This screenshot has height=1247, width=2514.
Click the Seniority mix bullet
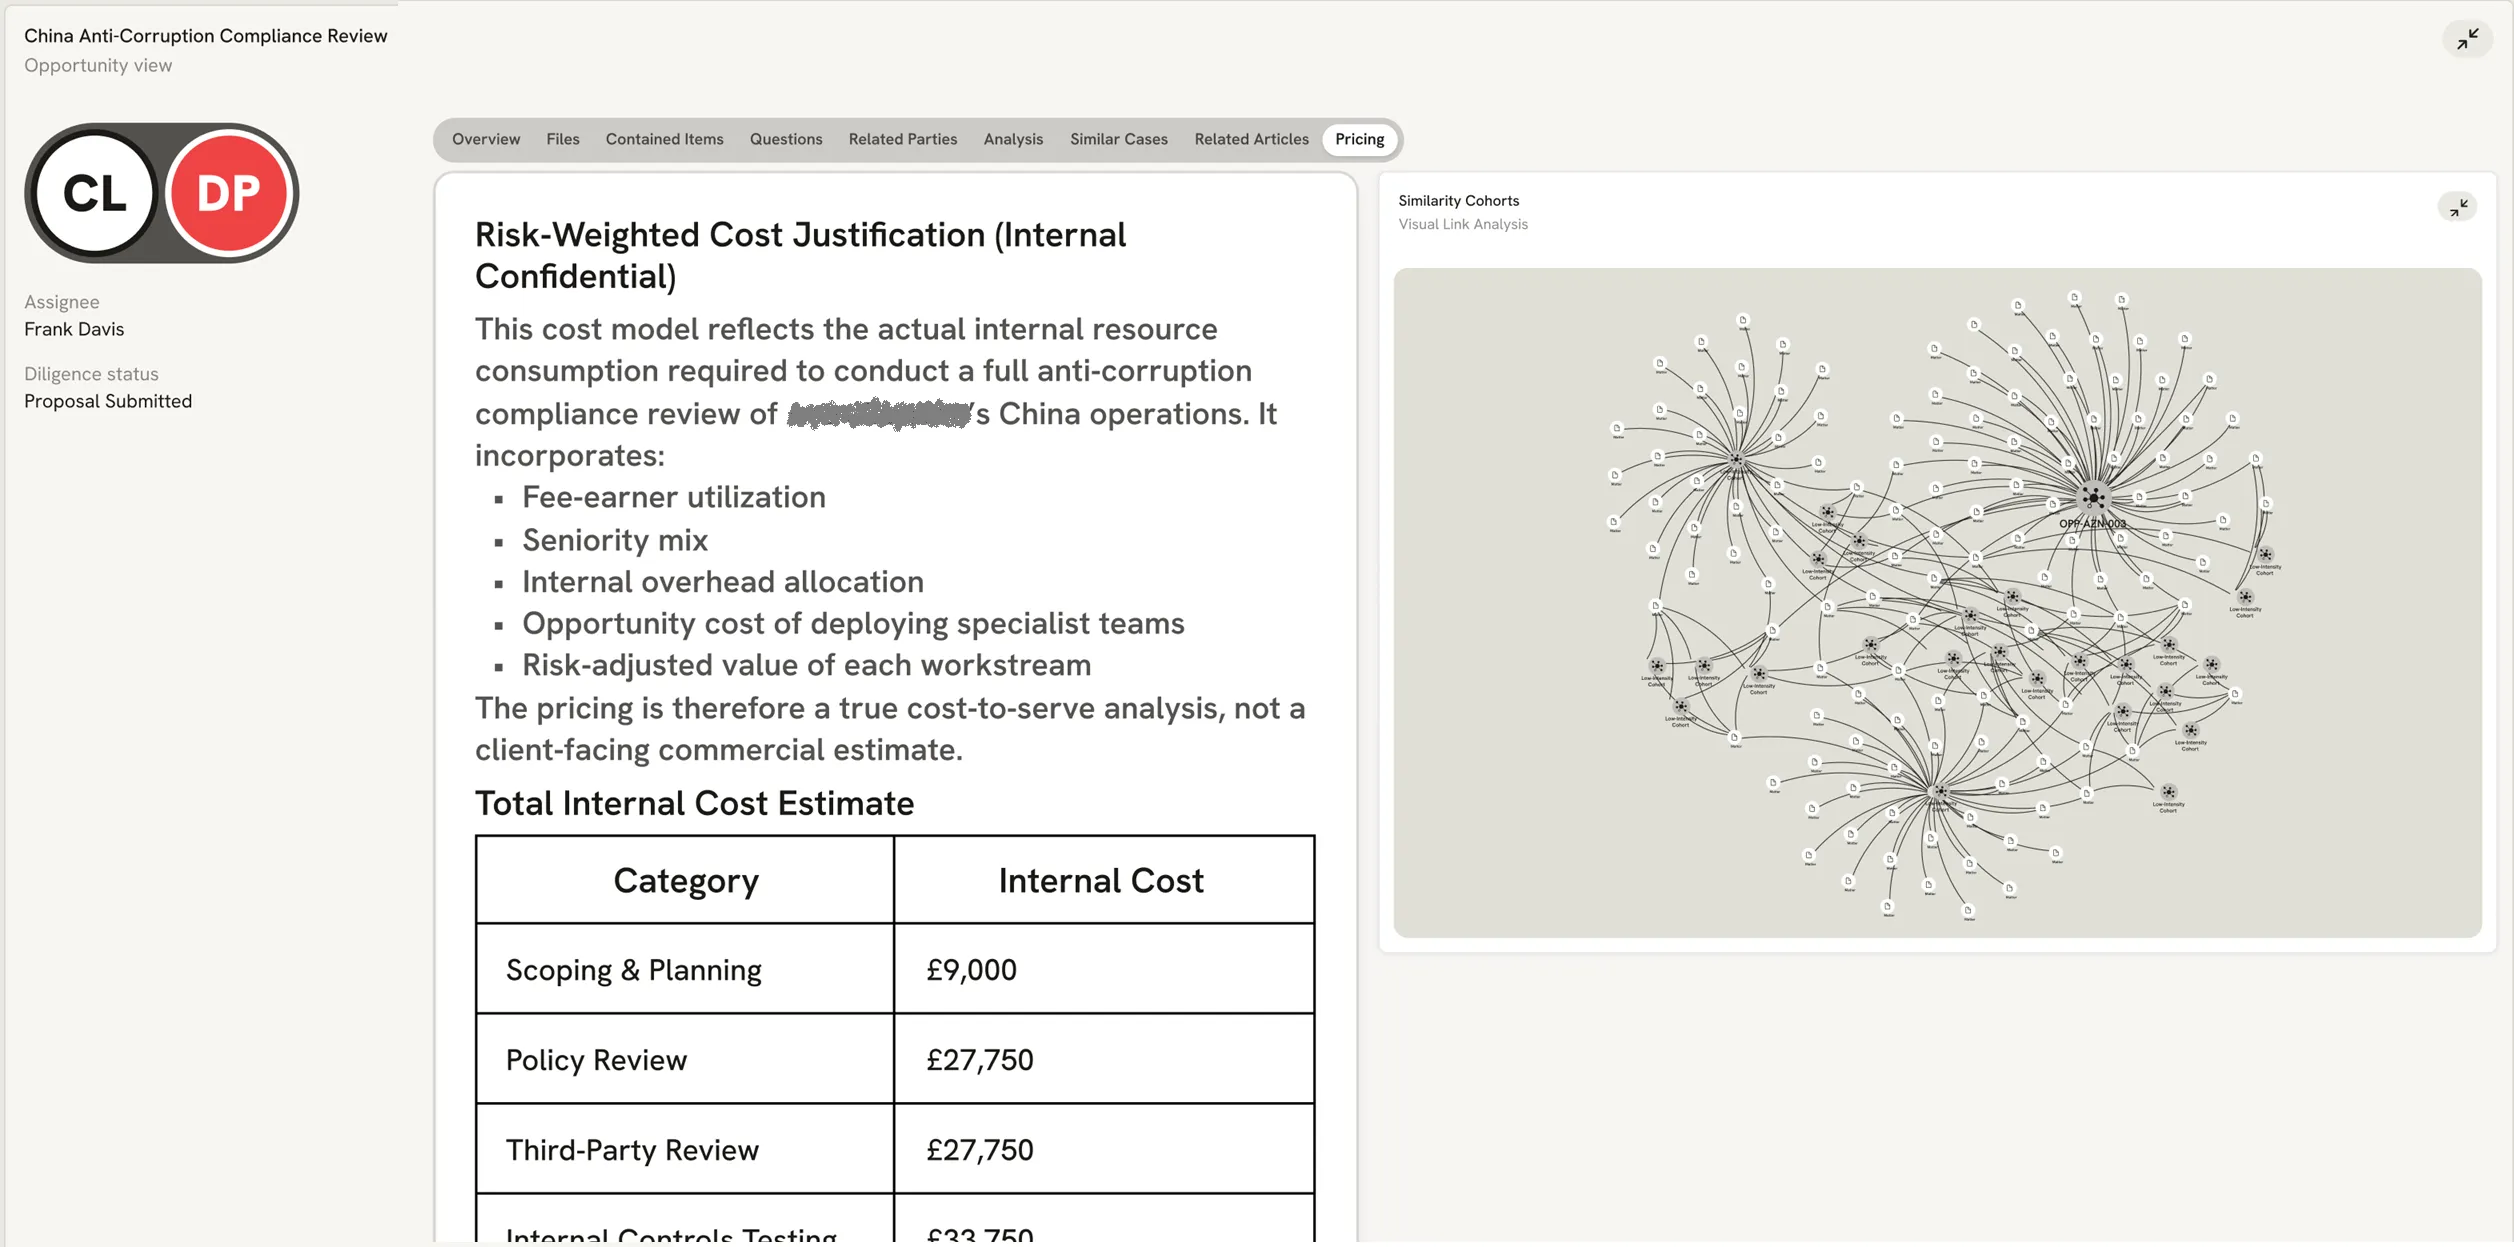[615, 540]
